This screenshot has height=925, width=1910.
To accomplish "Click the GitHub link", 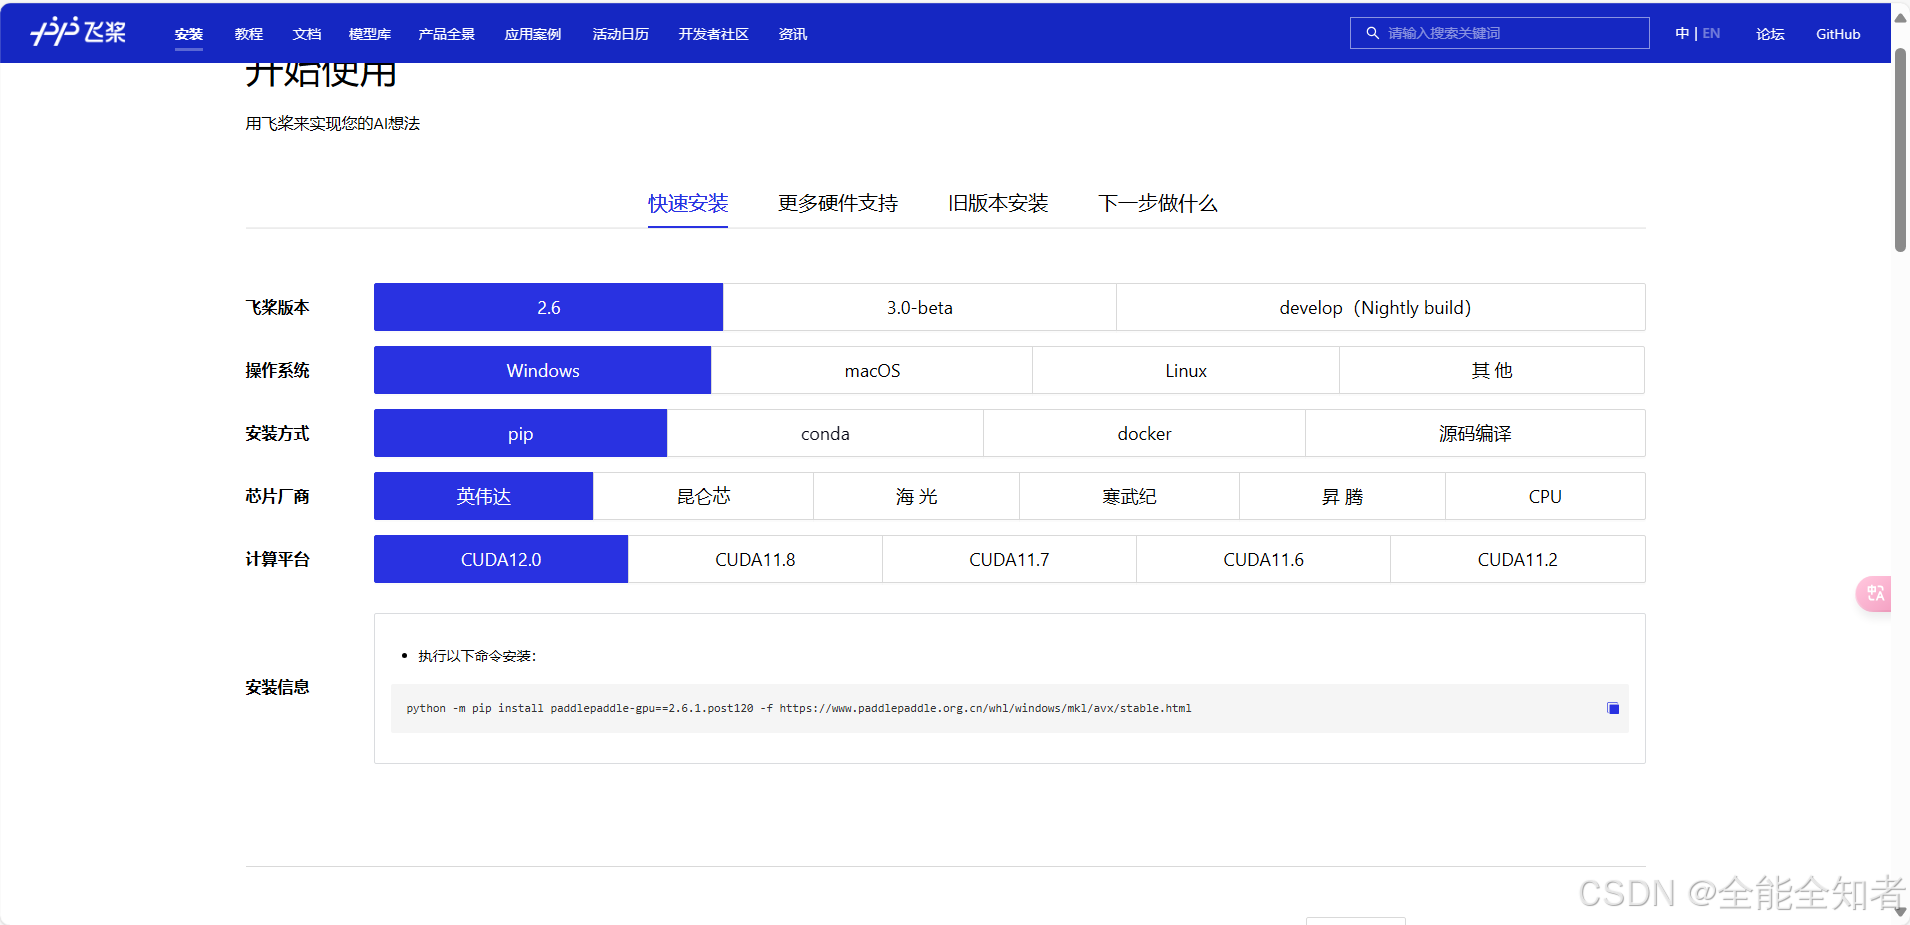I will tap(1838, 34).
